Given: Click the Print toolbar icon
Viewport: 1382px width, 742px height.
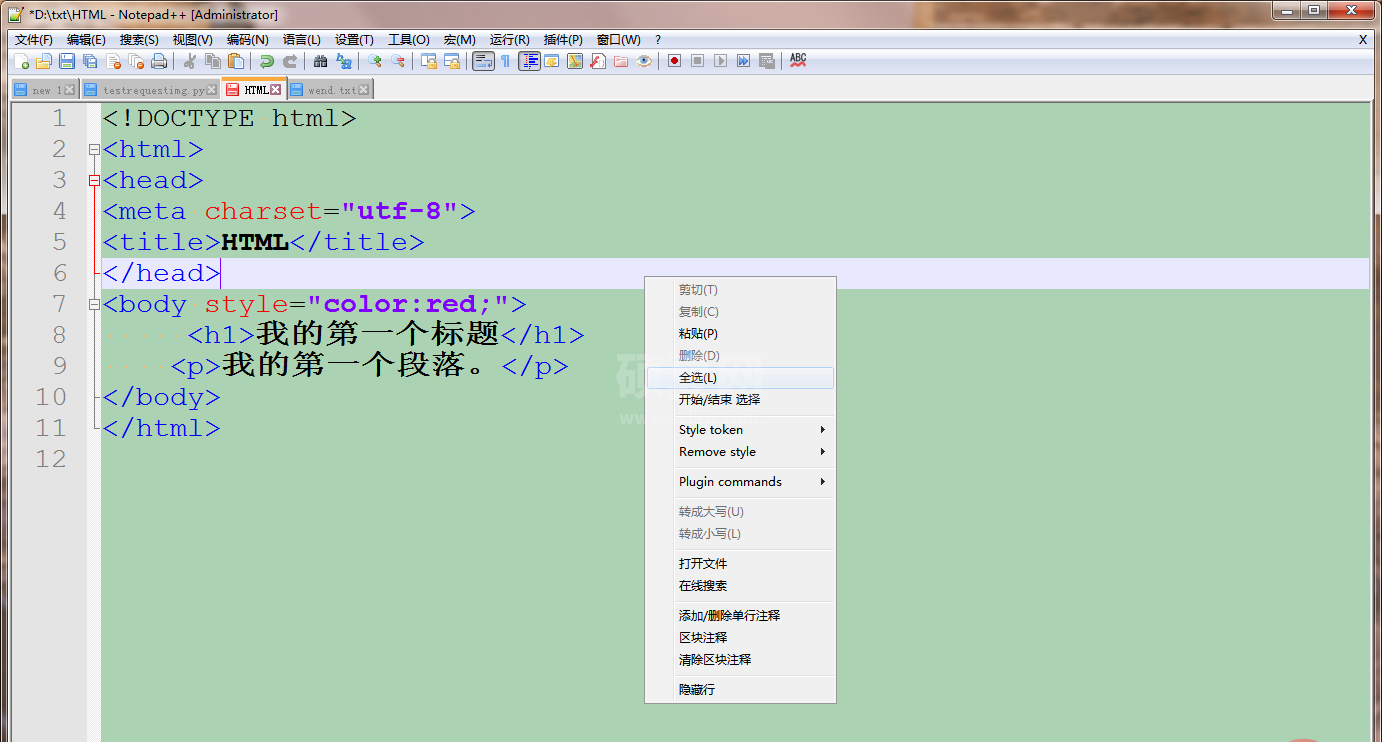Looking at the screenshot, I should coord(158,61).
